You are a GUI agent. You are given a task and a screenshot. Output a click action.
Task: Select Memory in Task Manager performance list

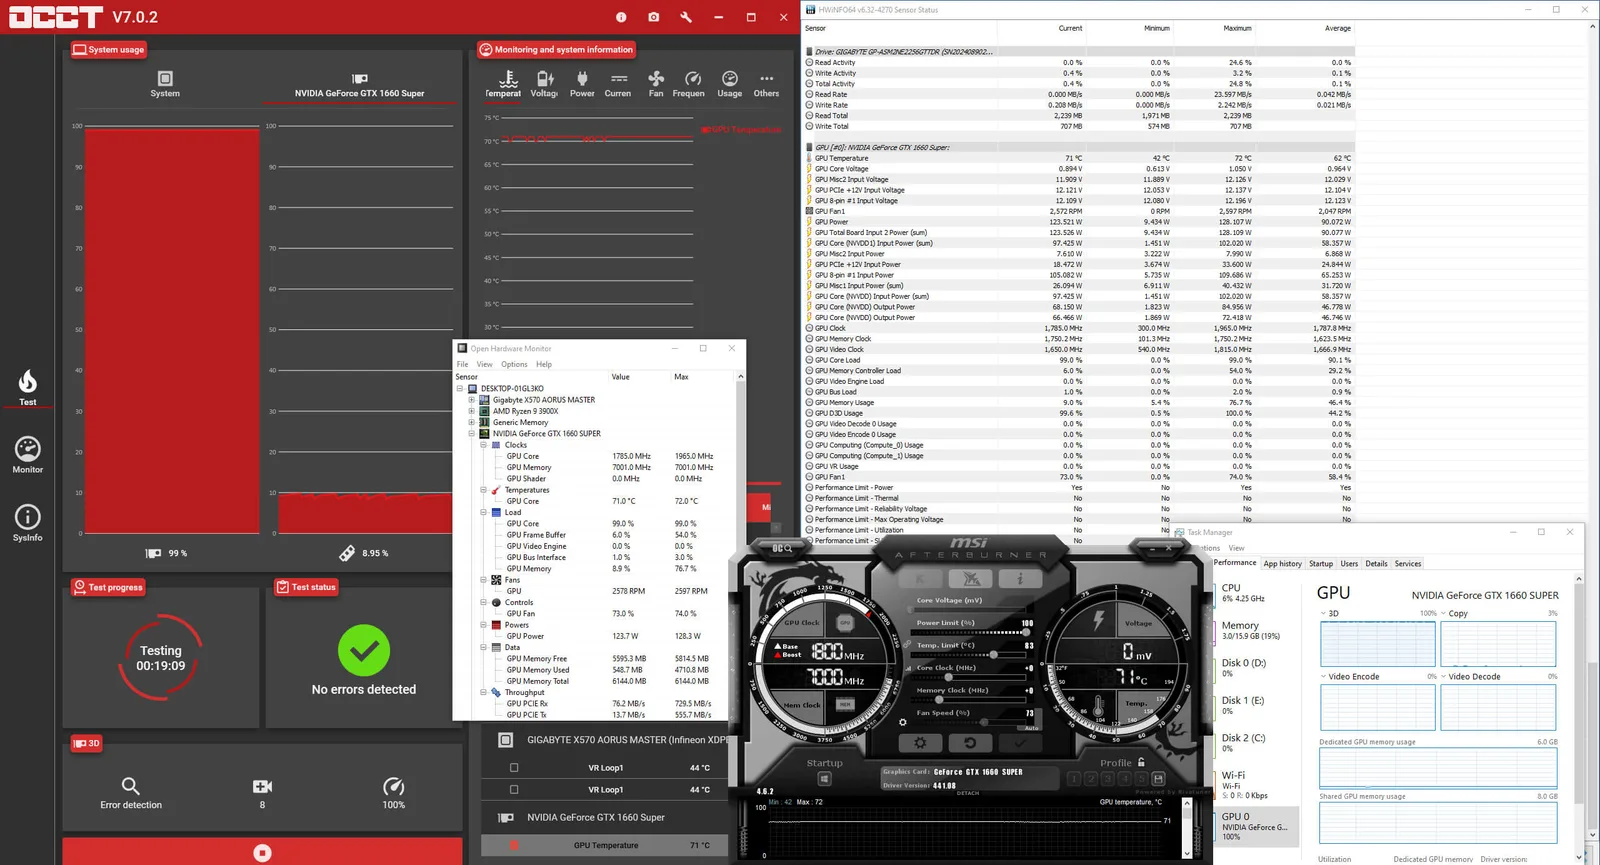pyautogui.click(x=1257, y=630)
